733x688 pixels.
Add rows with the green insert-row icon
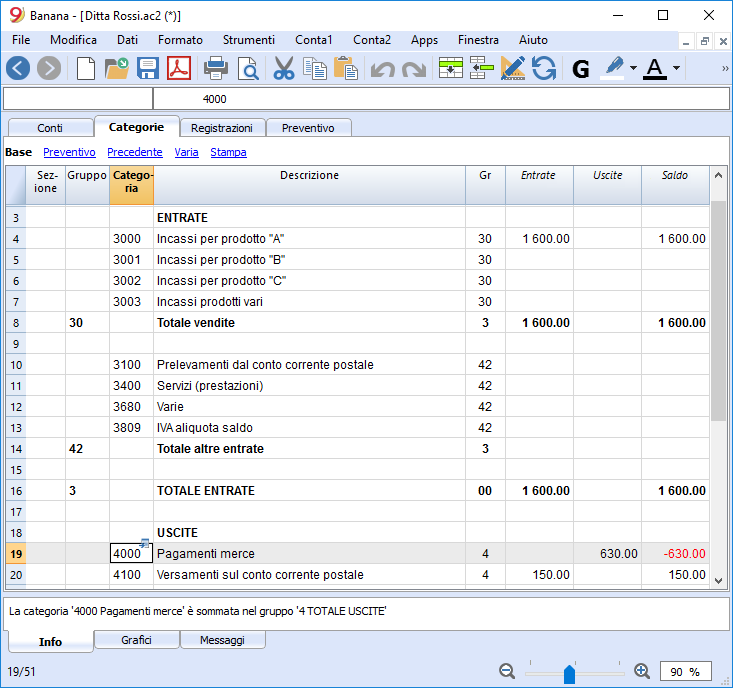click(x=451, y=68)
